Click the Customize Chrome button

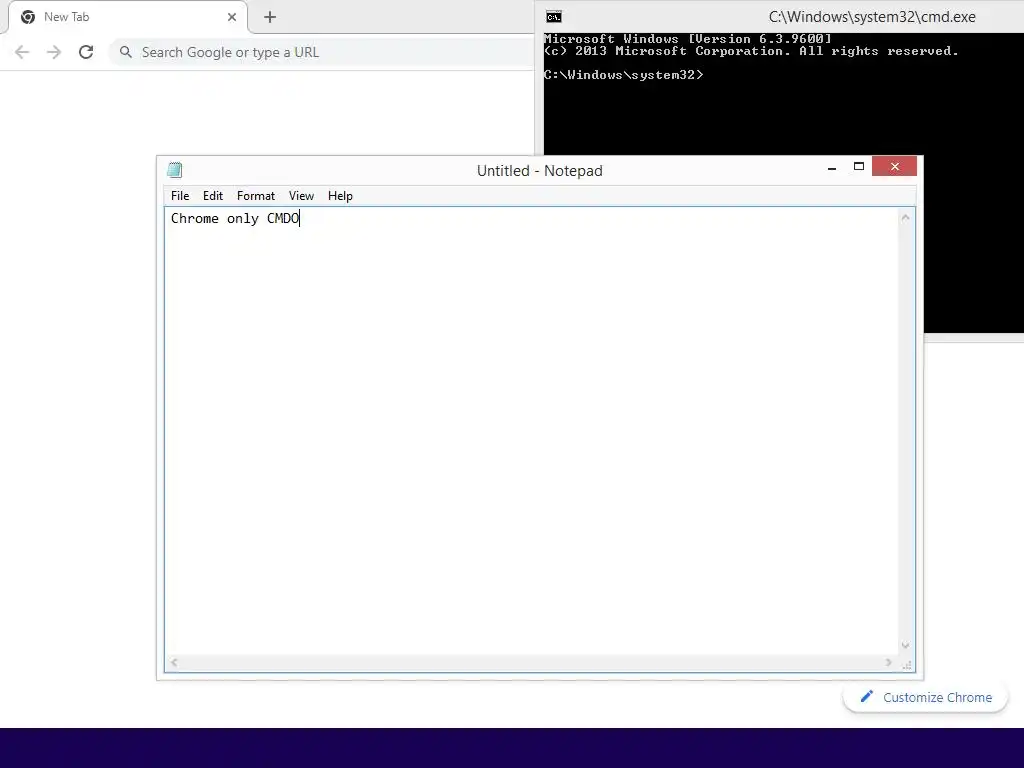pos(925,697)
